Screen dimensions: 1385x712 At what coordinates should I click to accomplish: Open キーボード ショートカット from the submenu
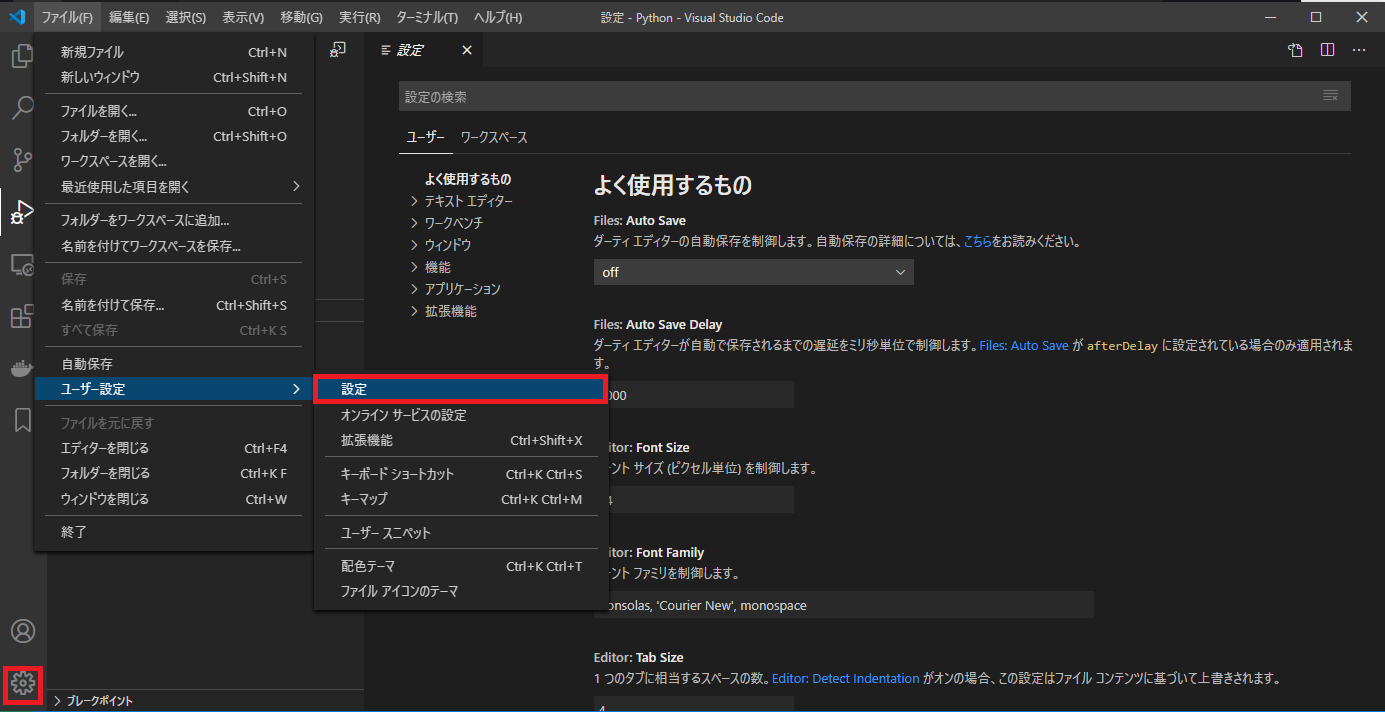point(460,474)
